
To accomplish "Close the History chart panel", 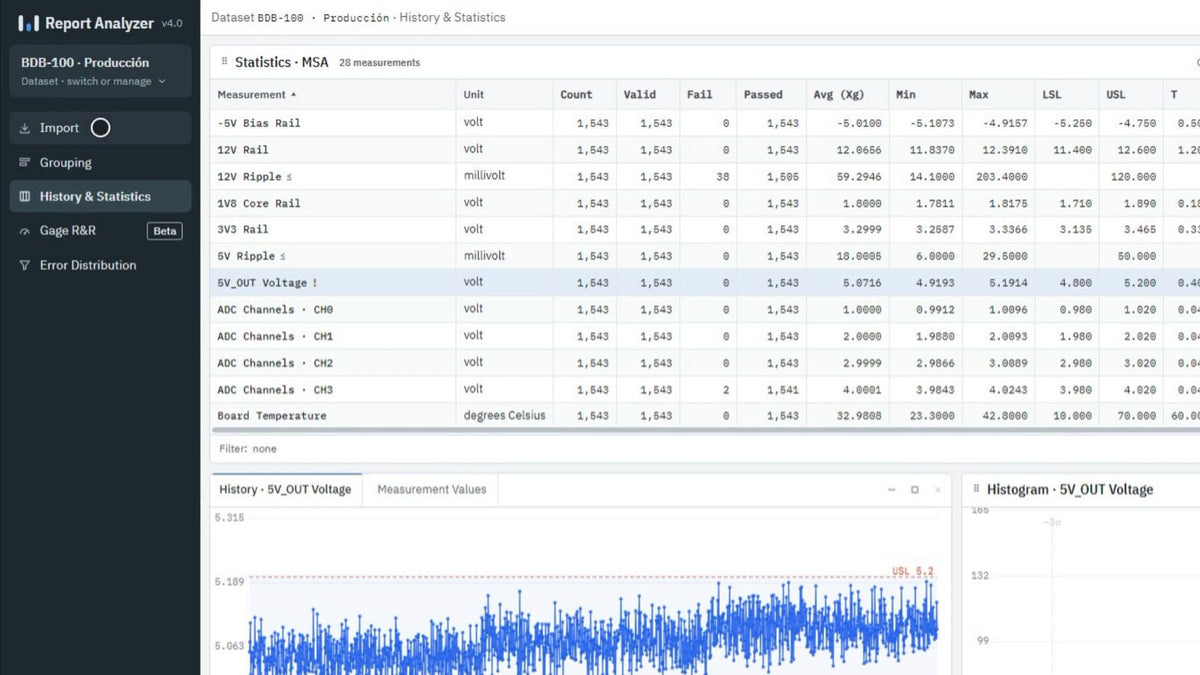I will (x=937, y=490).
